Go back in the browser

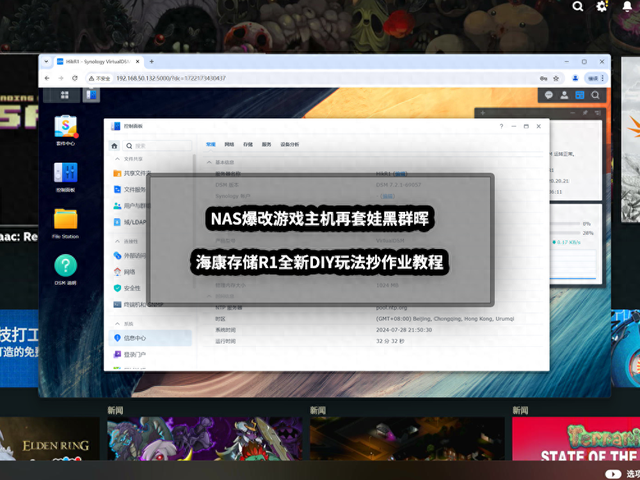coord(47,78)
